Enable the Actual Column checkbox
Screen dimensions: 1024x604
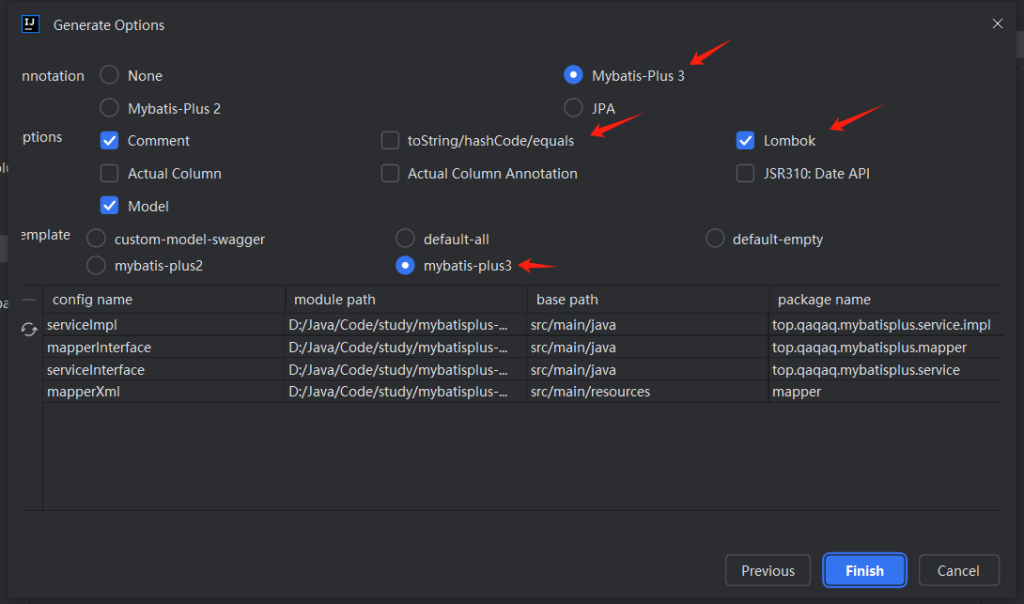(110, 174)
